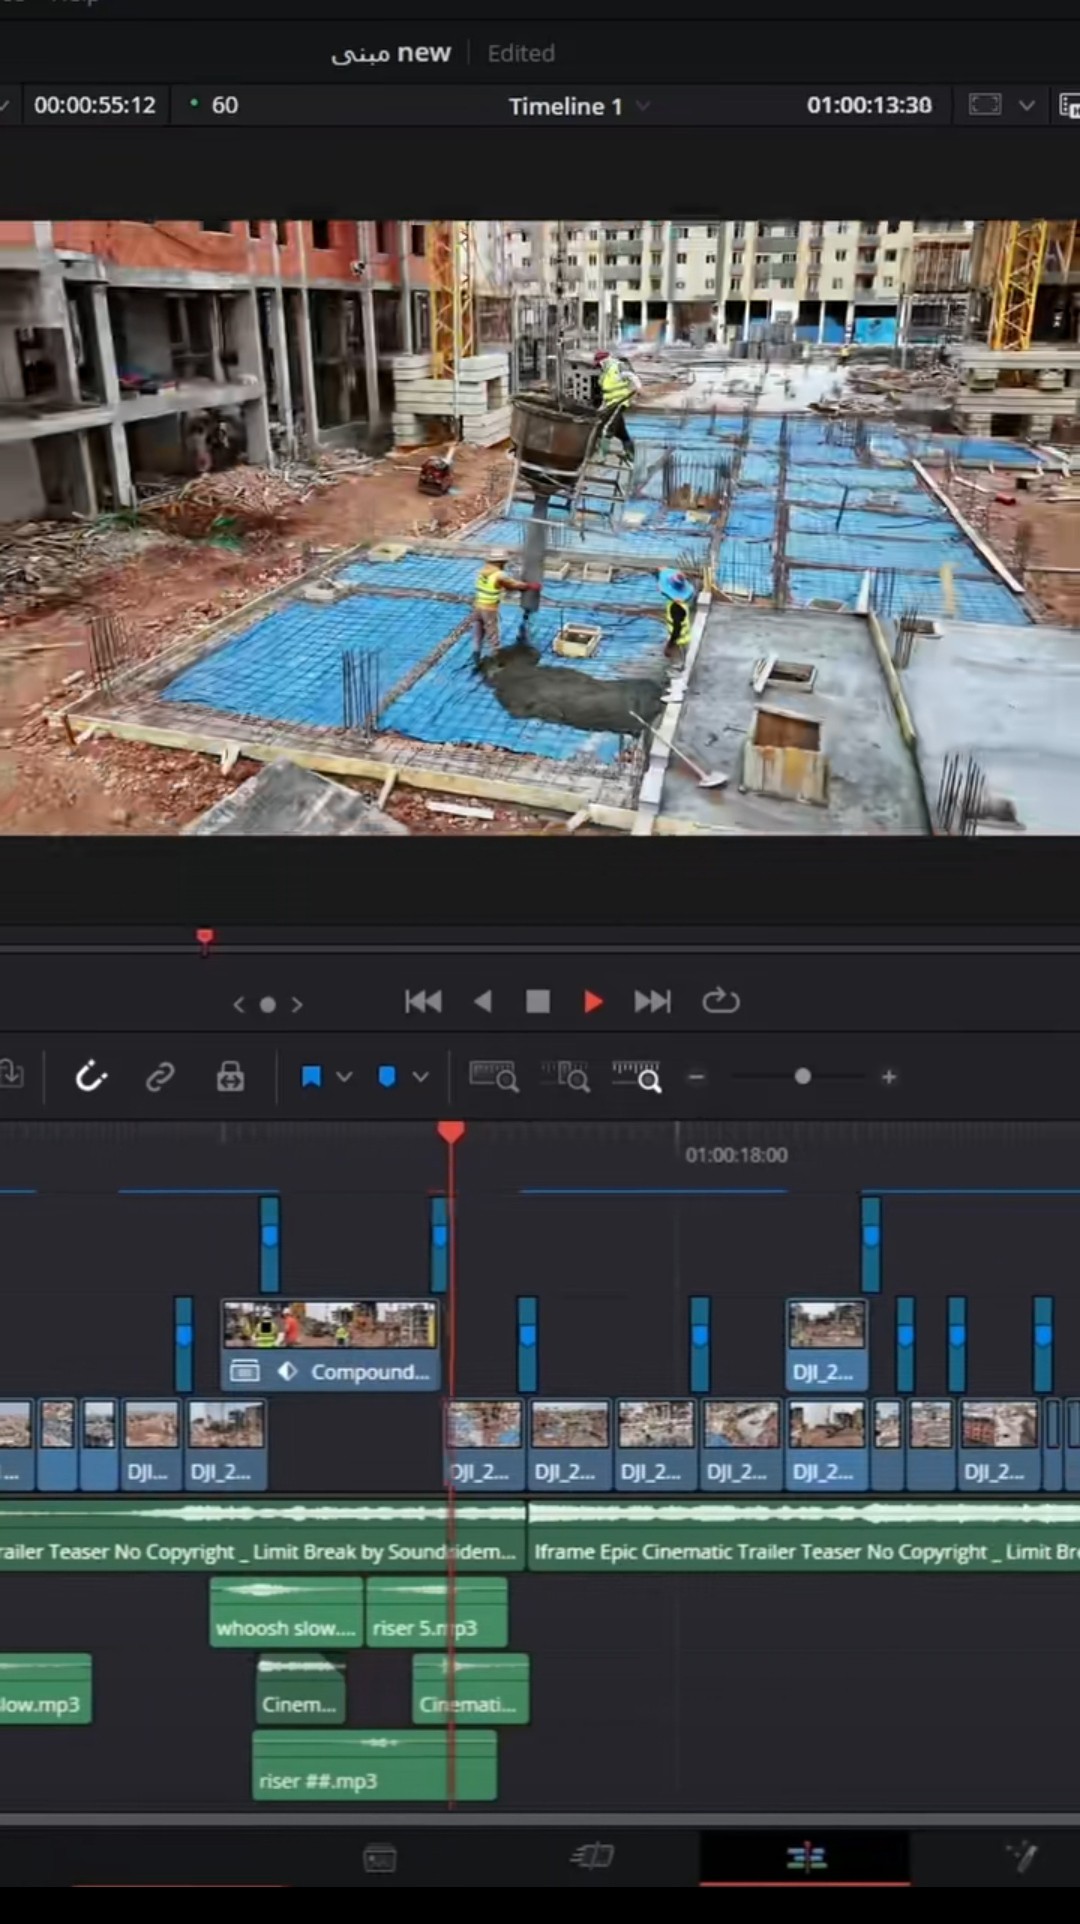Click the construction site viewer image
Screen dimensions: 1080x1924
540,528
